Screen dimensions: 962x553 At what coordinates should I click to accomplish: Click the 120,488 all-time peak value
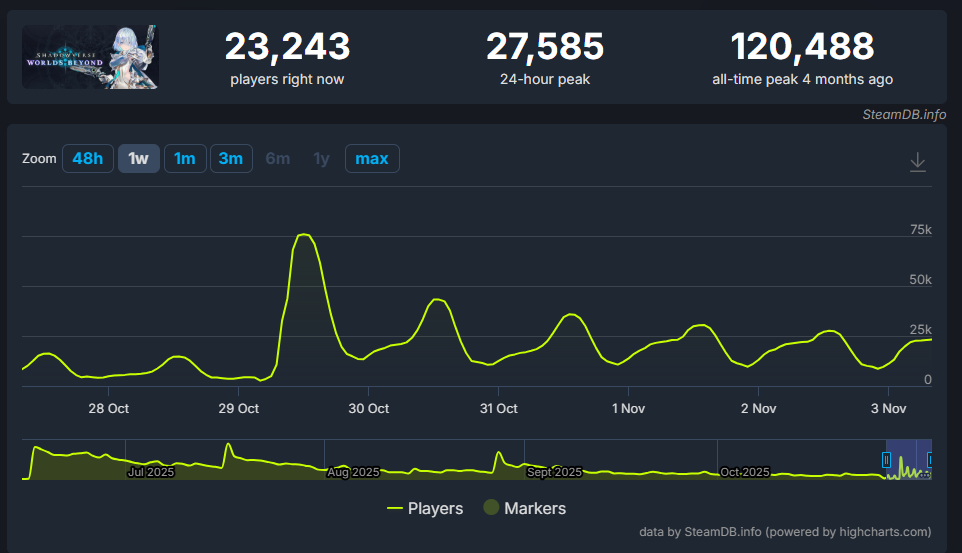(802, 47)
